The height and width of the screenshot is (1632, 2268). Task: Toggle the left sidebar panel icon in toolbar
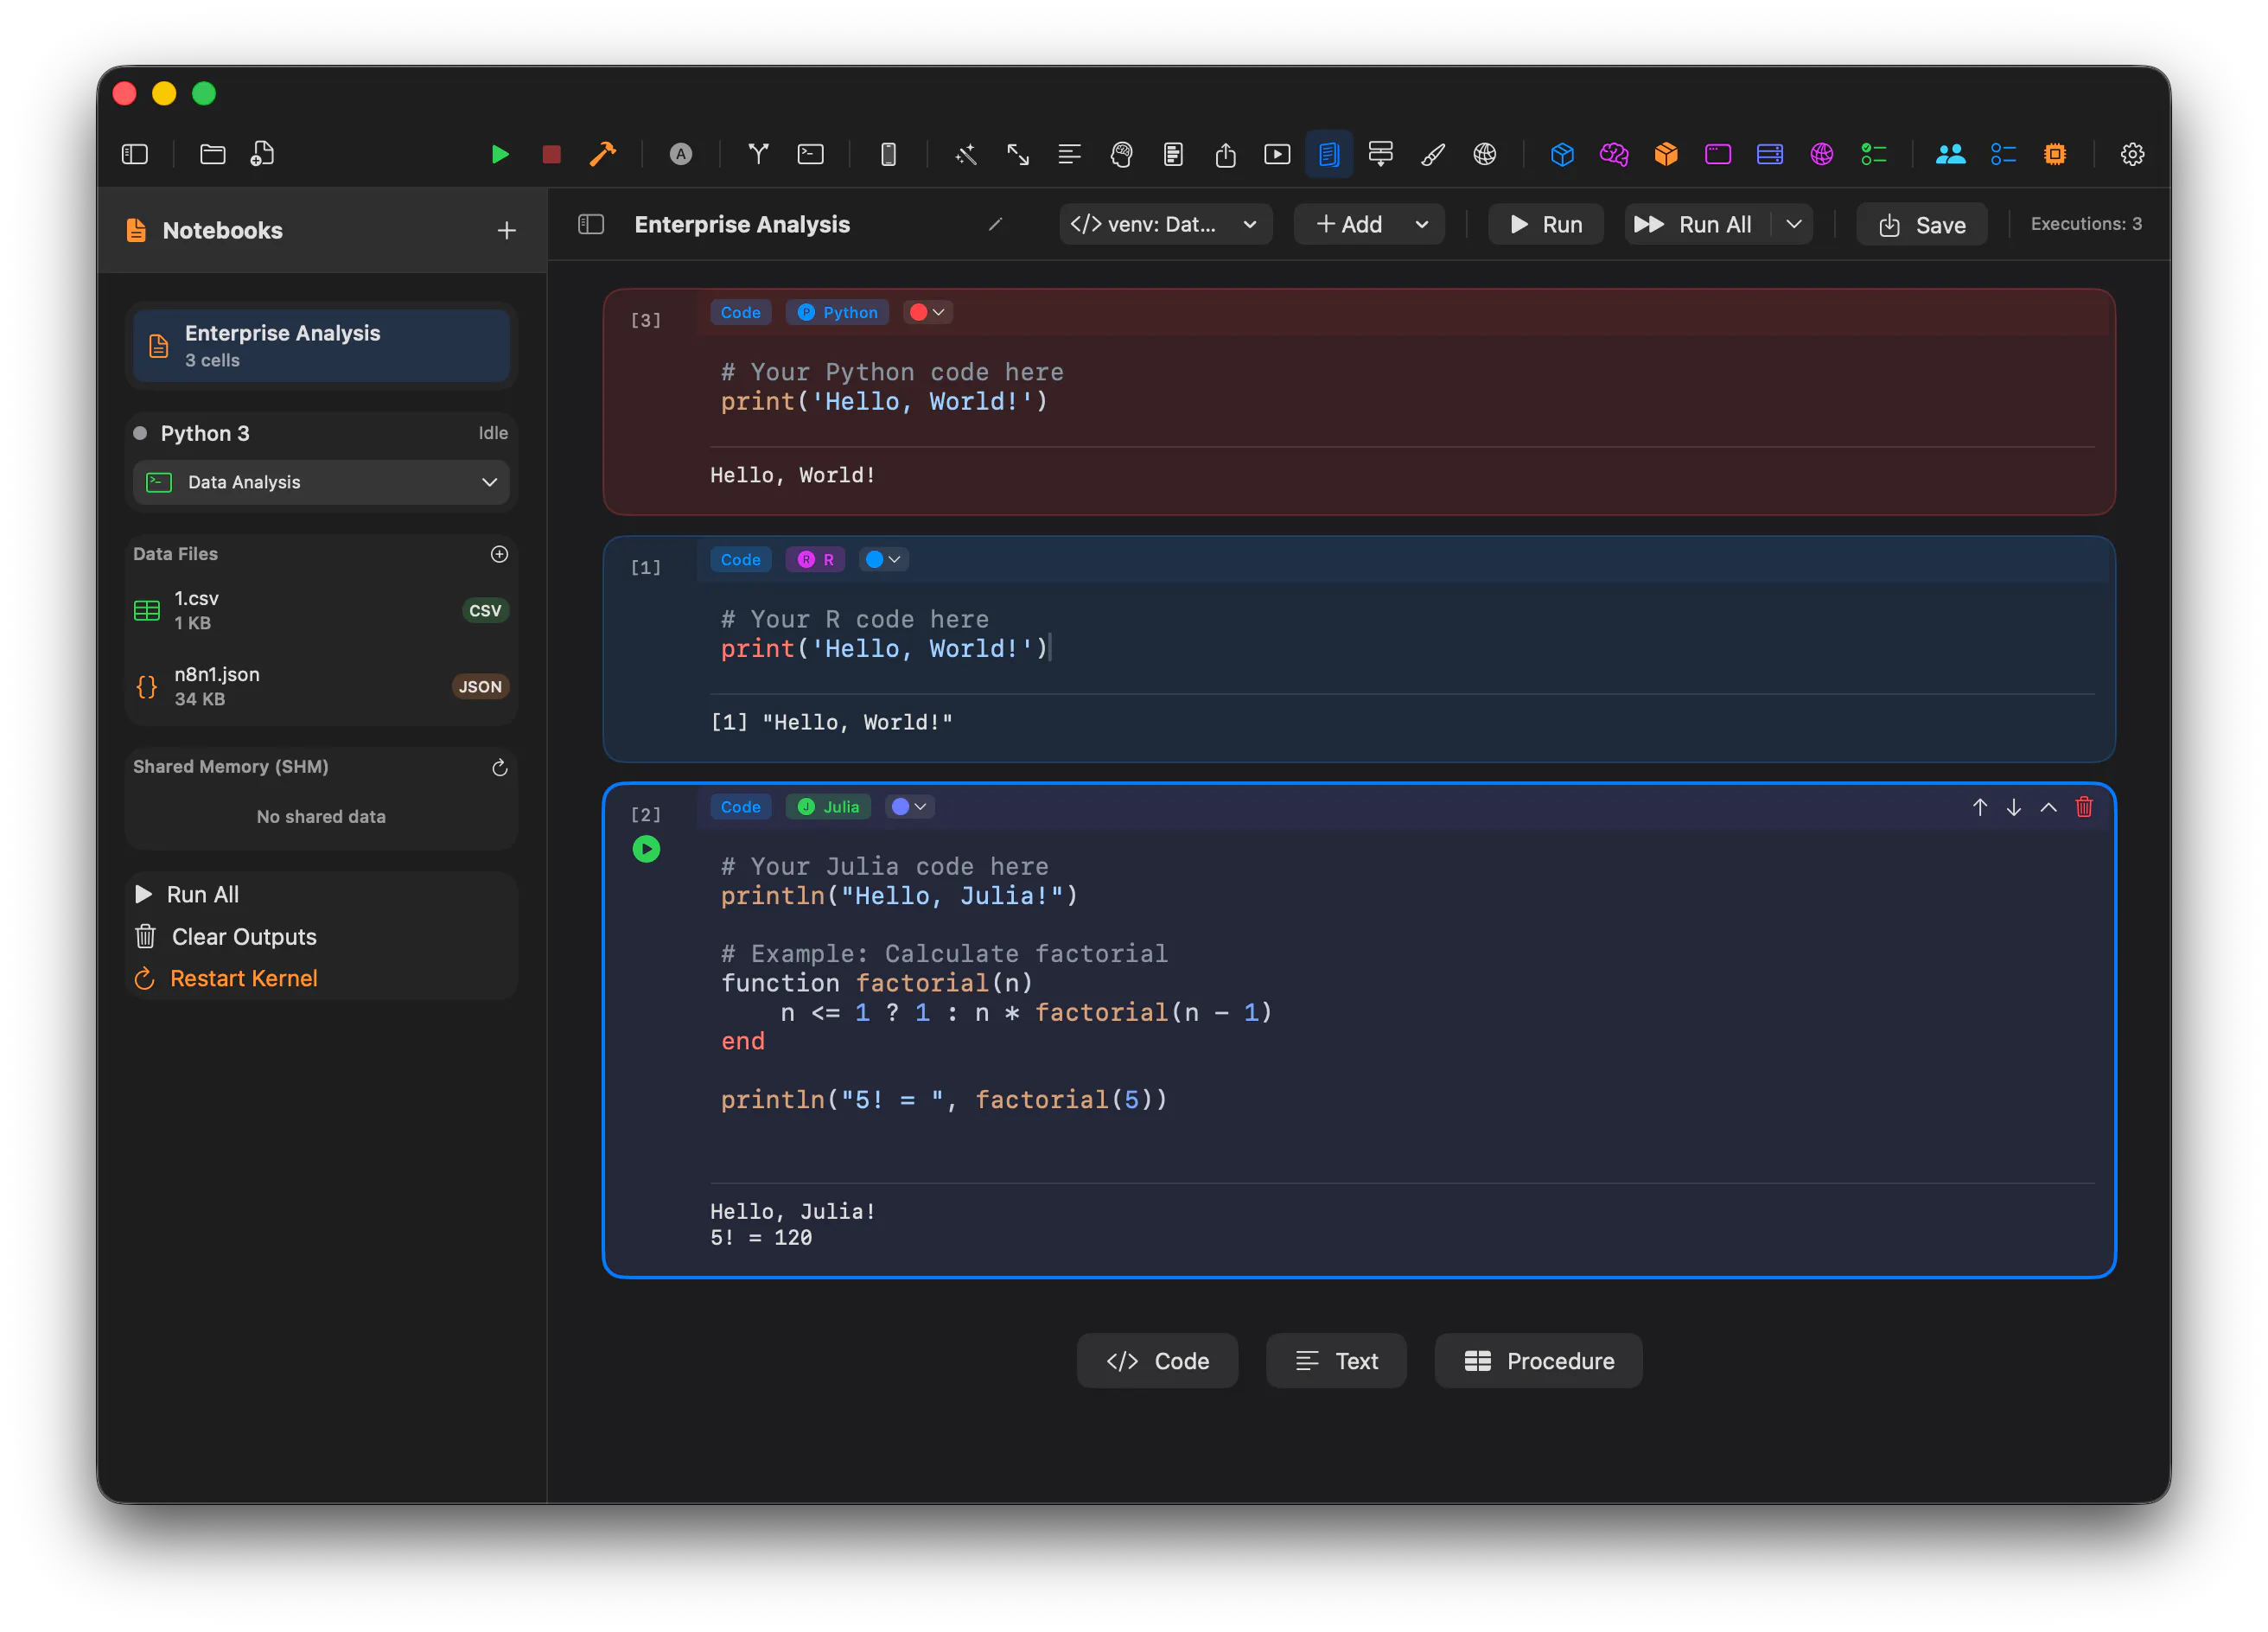(135, 154)
